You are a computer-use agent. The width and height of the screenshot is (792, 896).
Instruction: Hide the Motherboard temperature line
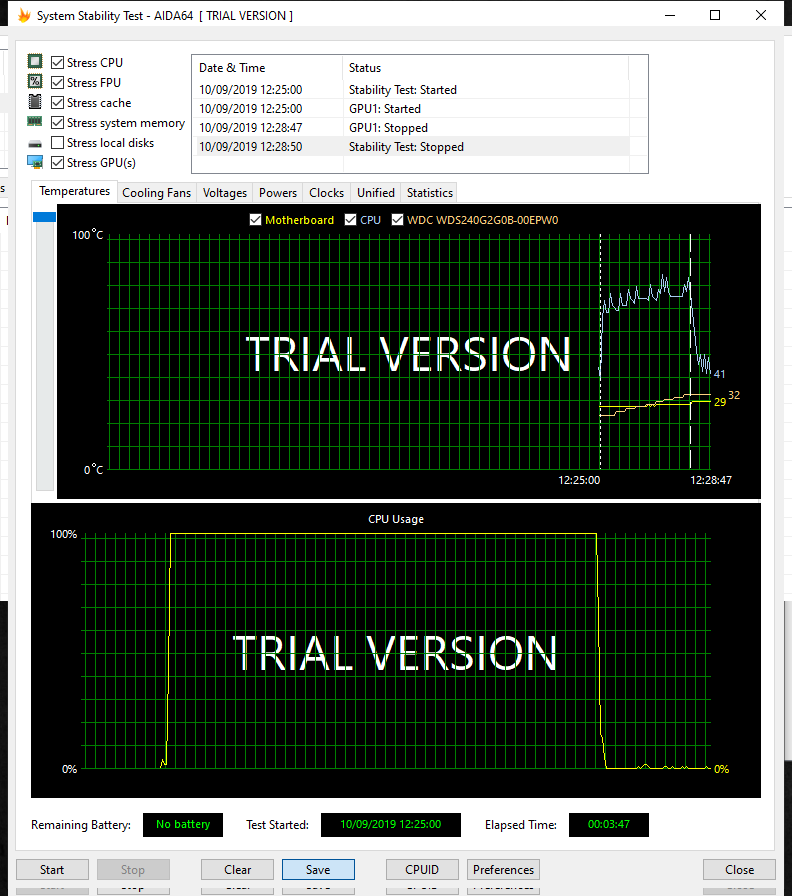pos(255,220)
